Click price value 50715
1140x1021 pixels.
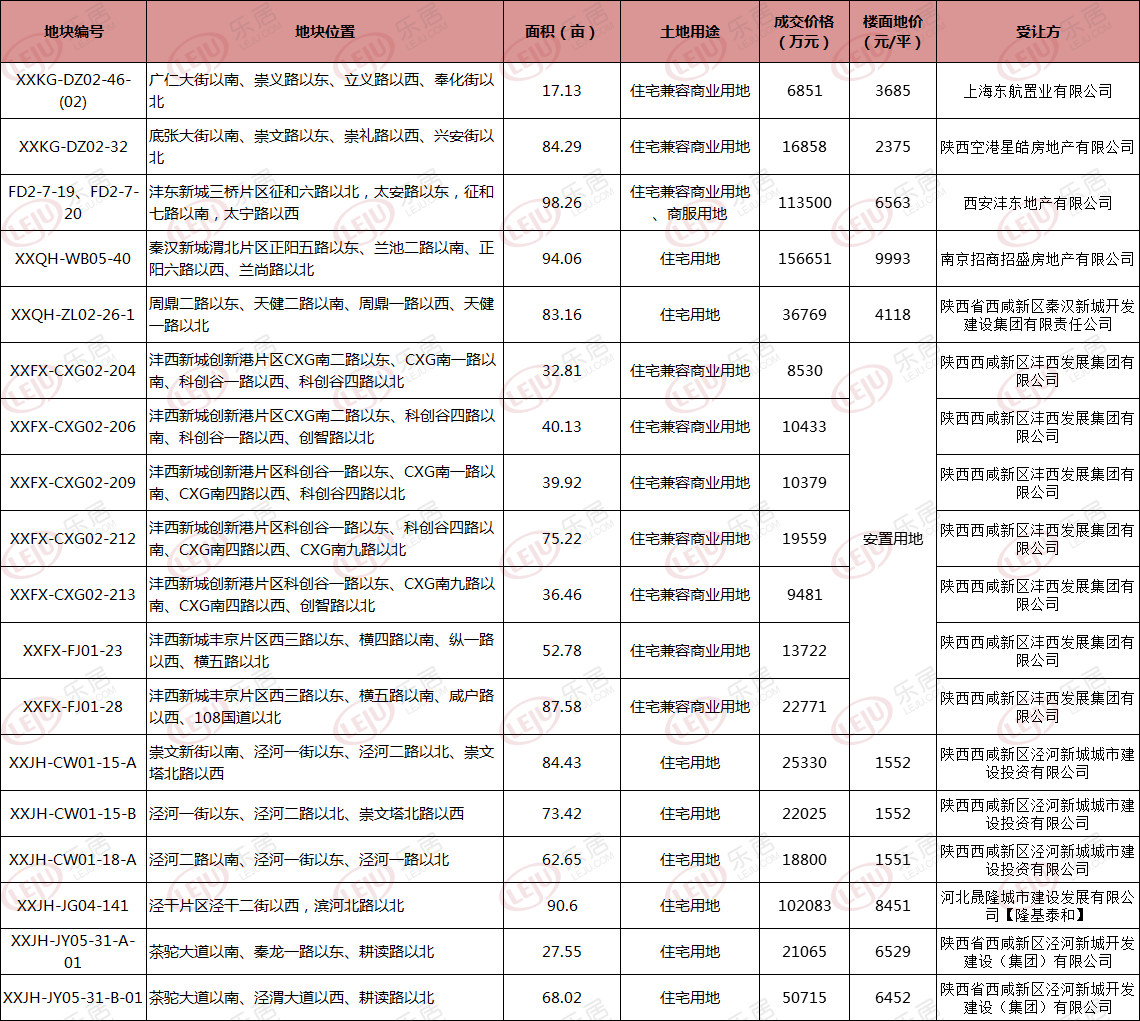pos(804,998)
